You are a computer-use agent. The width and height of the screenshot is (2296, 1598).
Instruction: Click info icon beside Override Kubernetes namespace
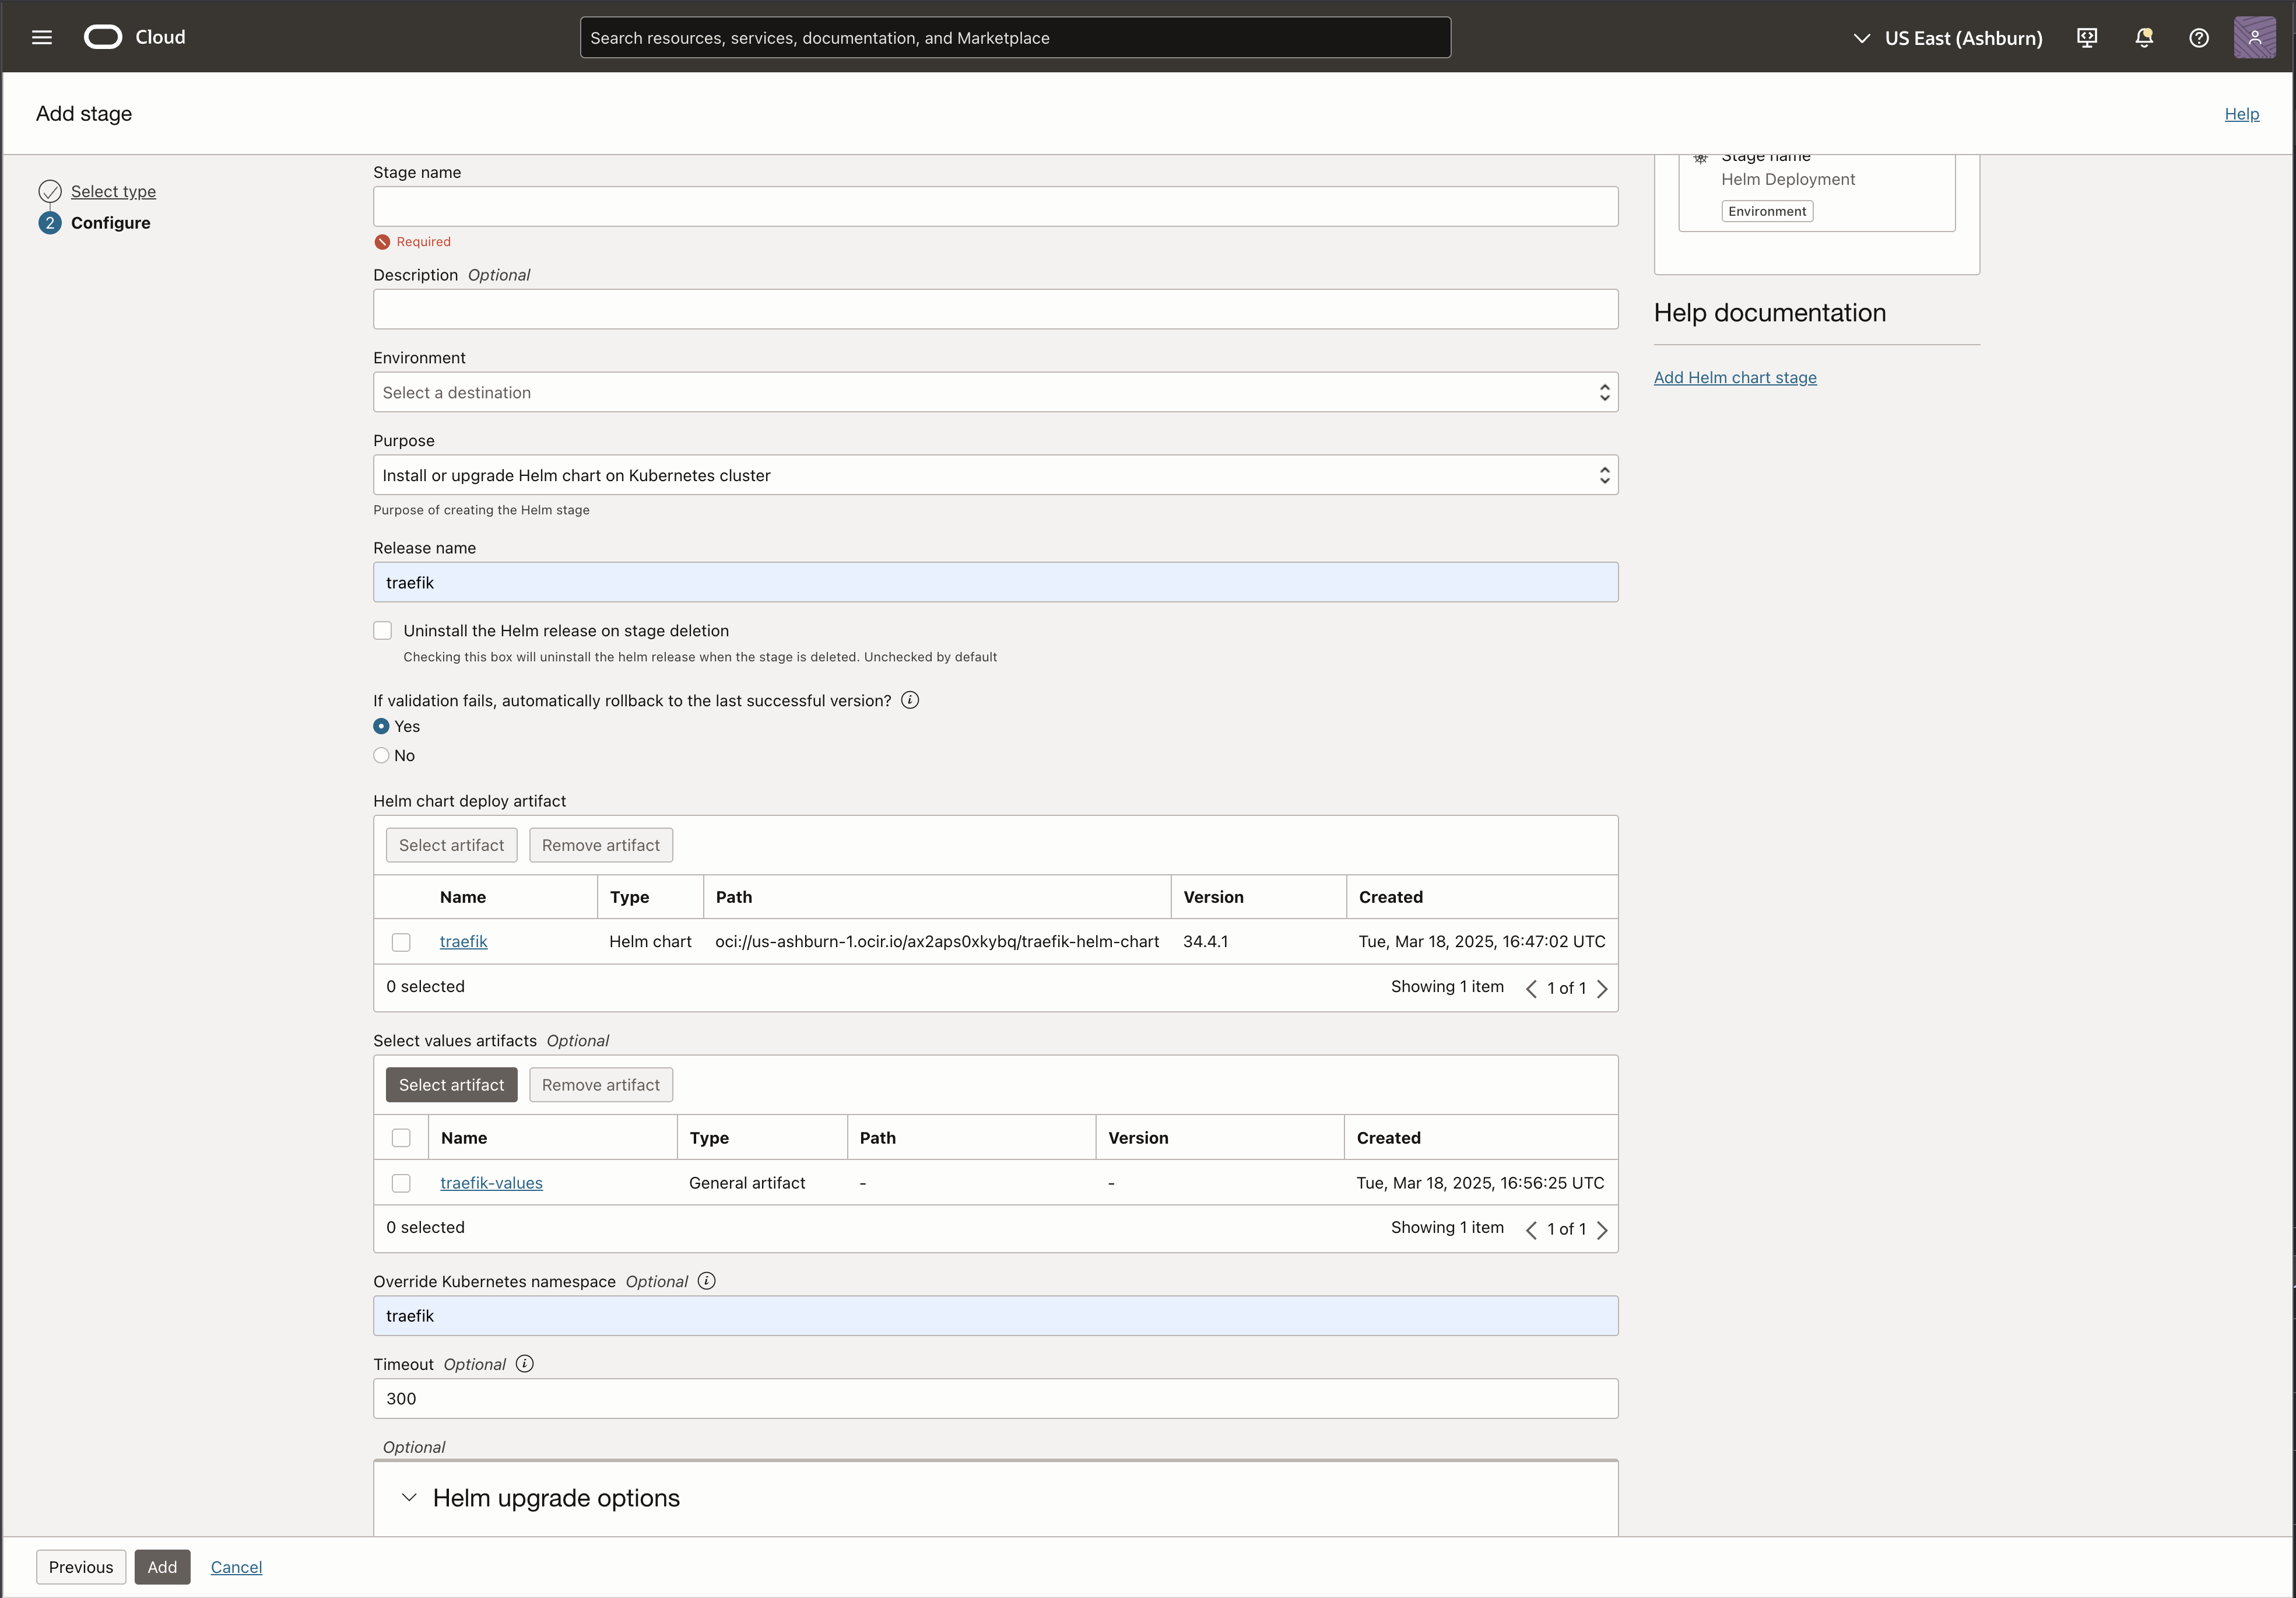tap(706, 1280)
